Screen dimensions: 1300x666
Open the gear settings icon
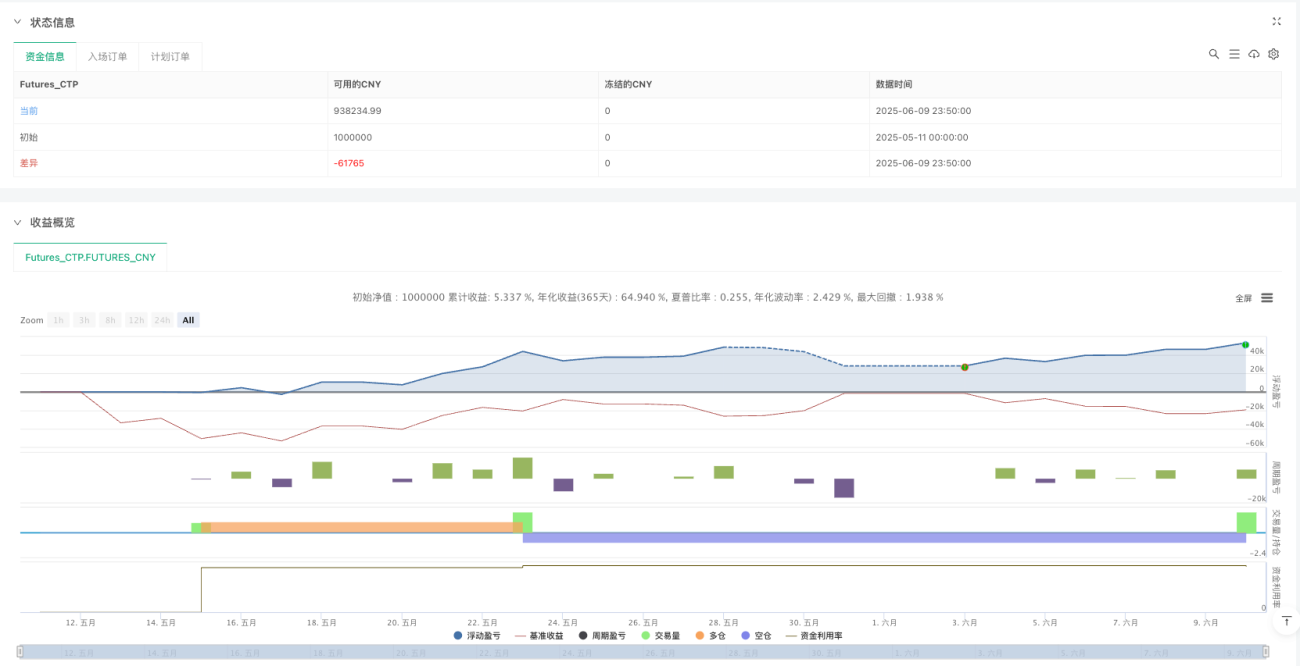(x=1274, y=54)
